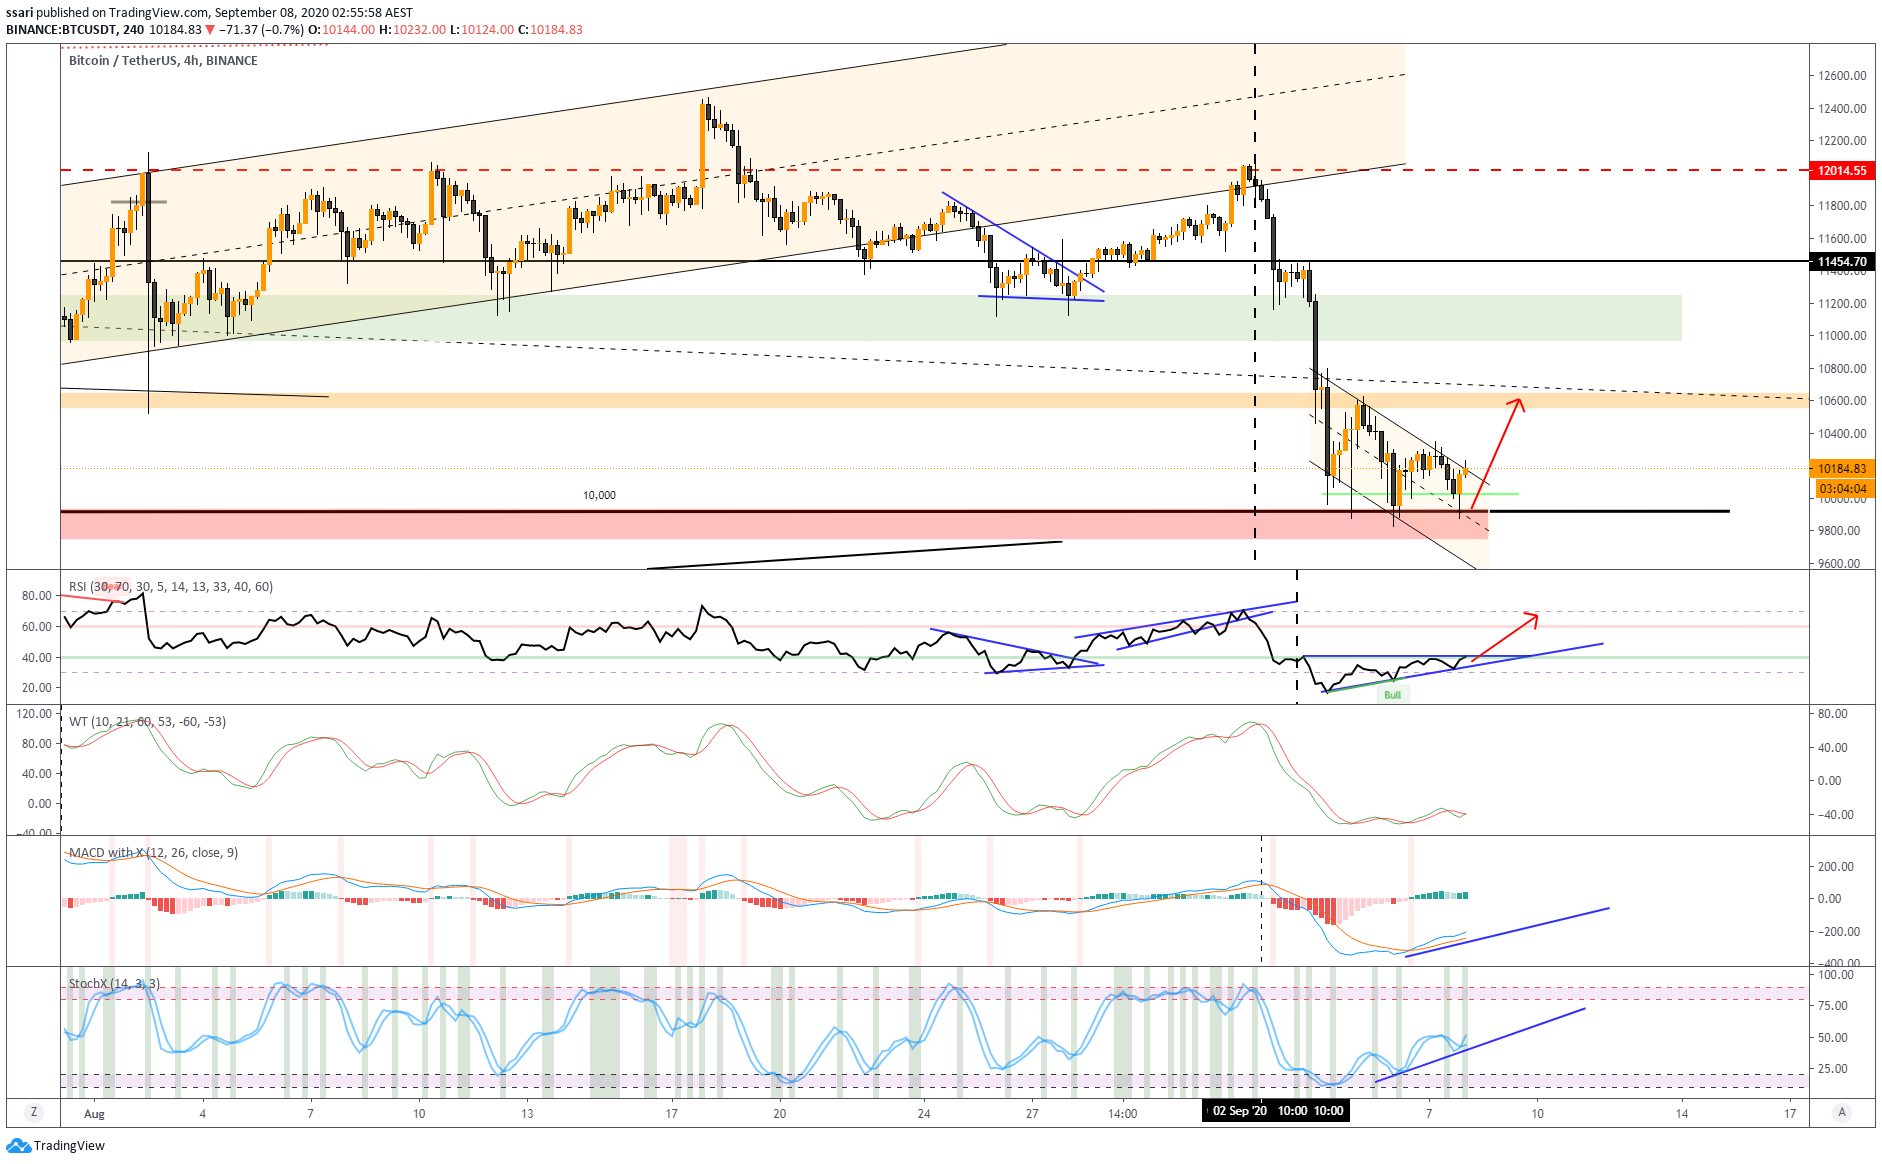This screenshot has width=1882, height=1164.
Task: Toggle the A auto-scale button
Action: 1841,1112
